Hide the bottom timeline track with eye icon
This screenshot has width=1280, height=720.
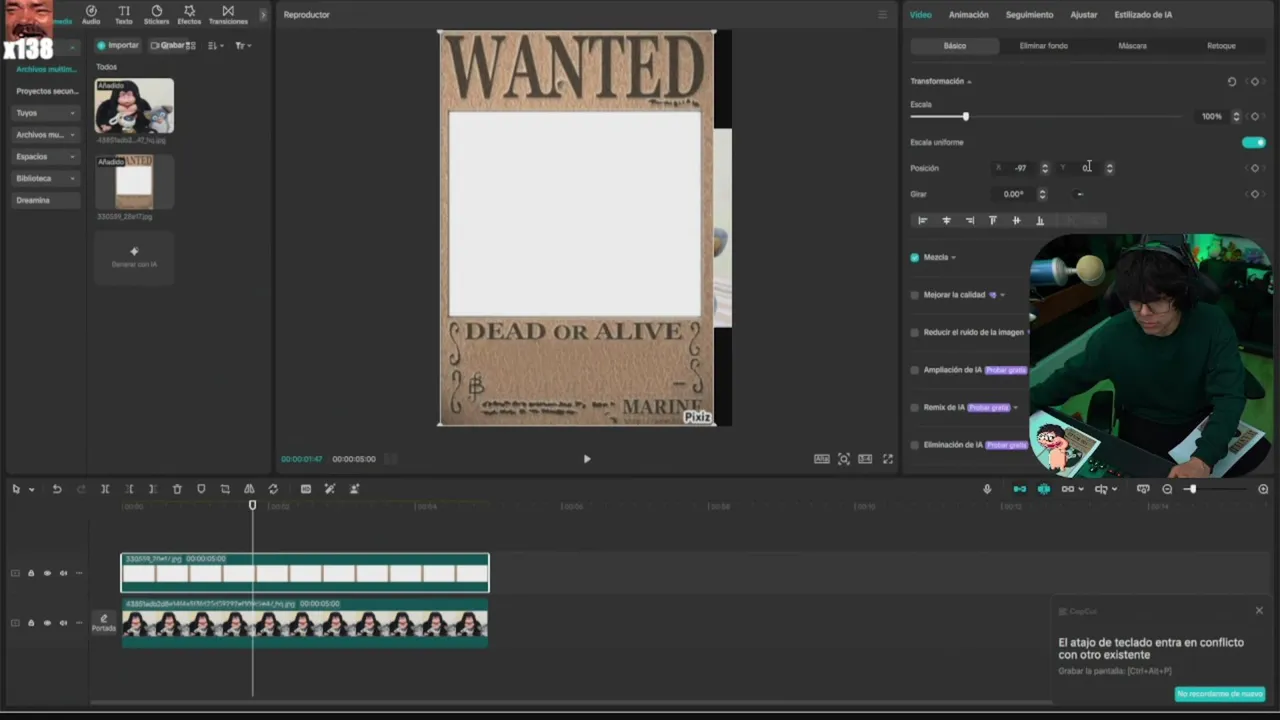click(x=47, y=623)
